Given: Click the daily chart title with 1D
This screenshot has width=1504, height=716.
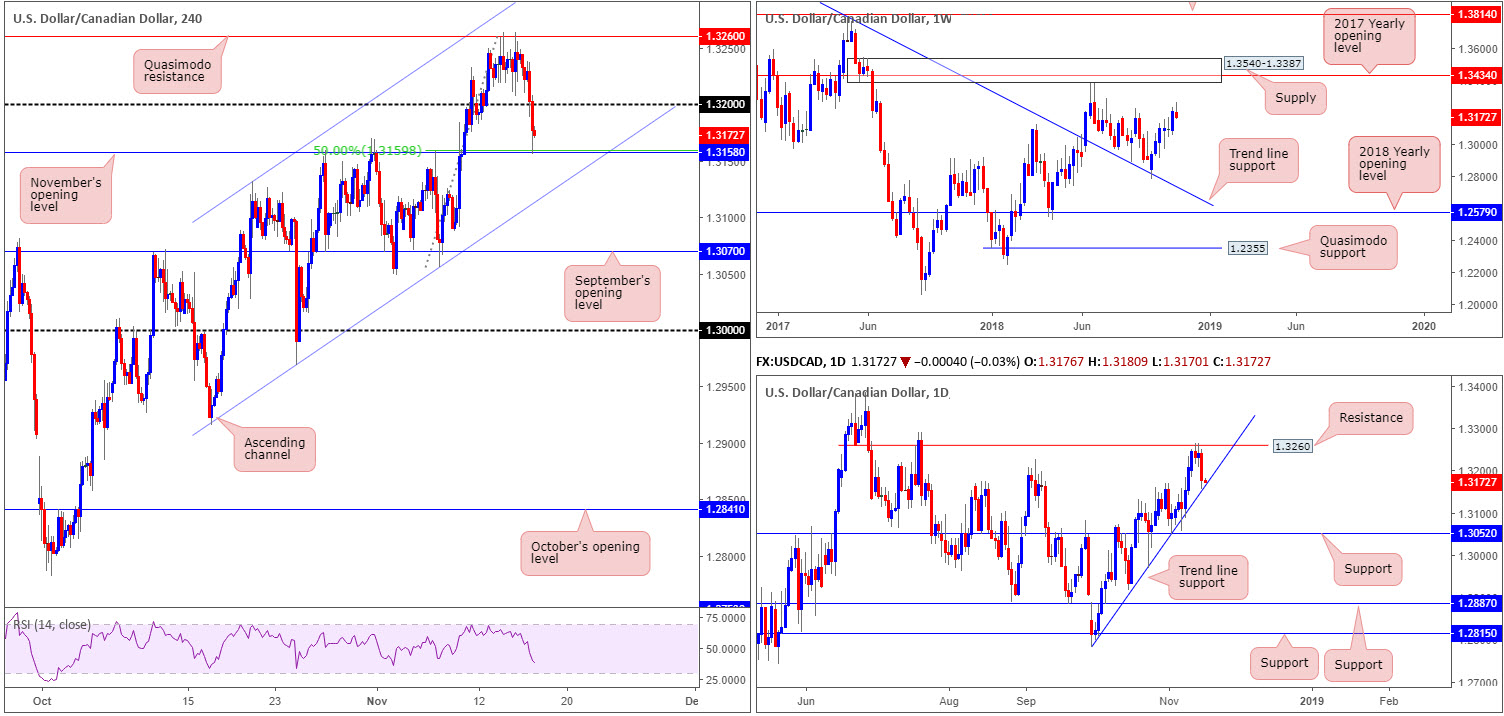Looking at the screenshot, I should (858, 392).
